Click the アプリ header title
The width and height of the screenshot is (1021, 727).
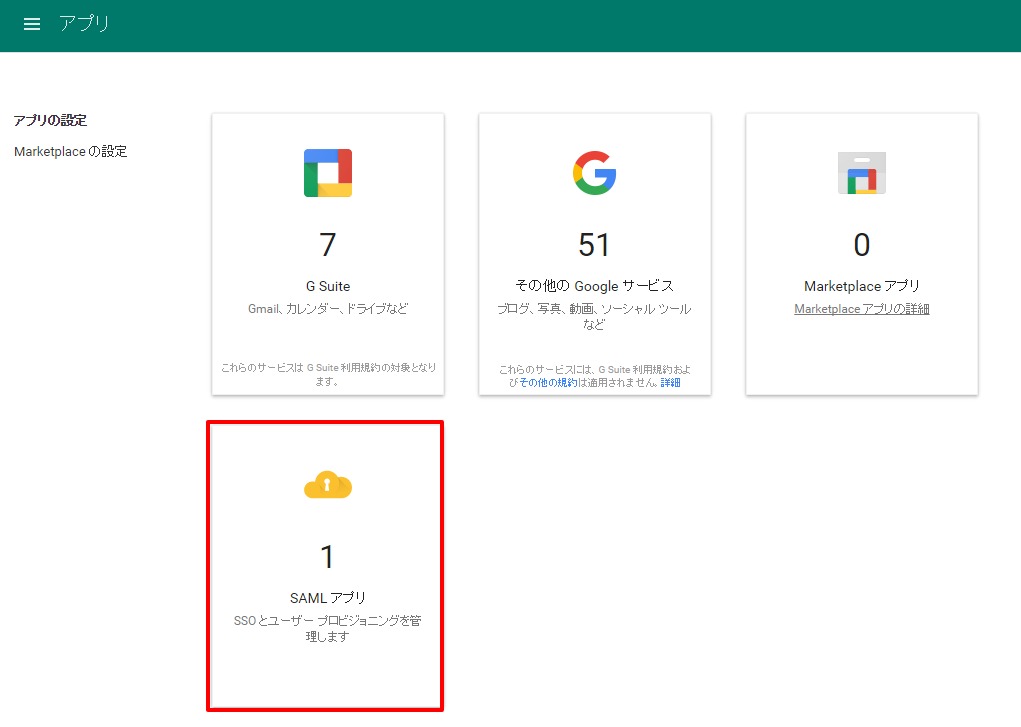point(84,24)
